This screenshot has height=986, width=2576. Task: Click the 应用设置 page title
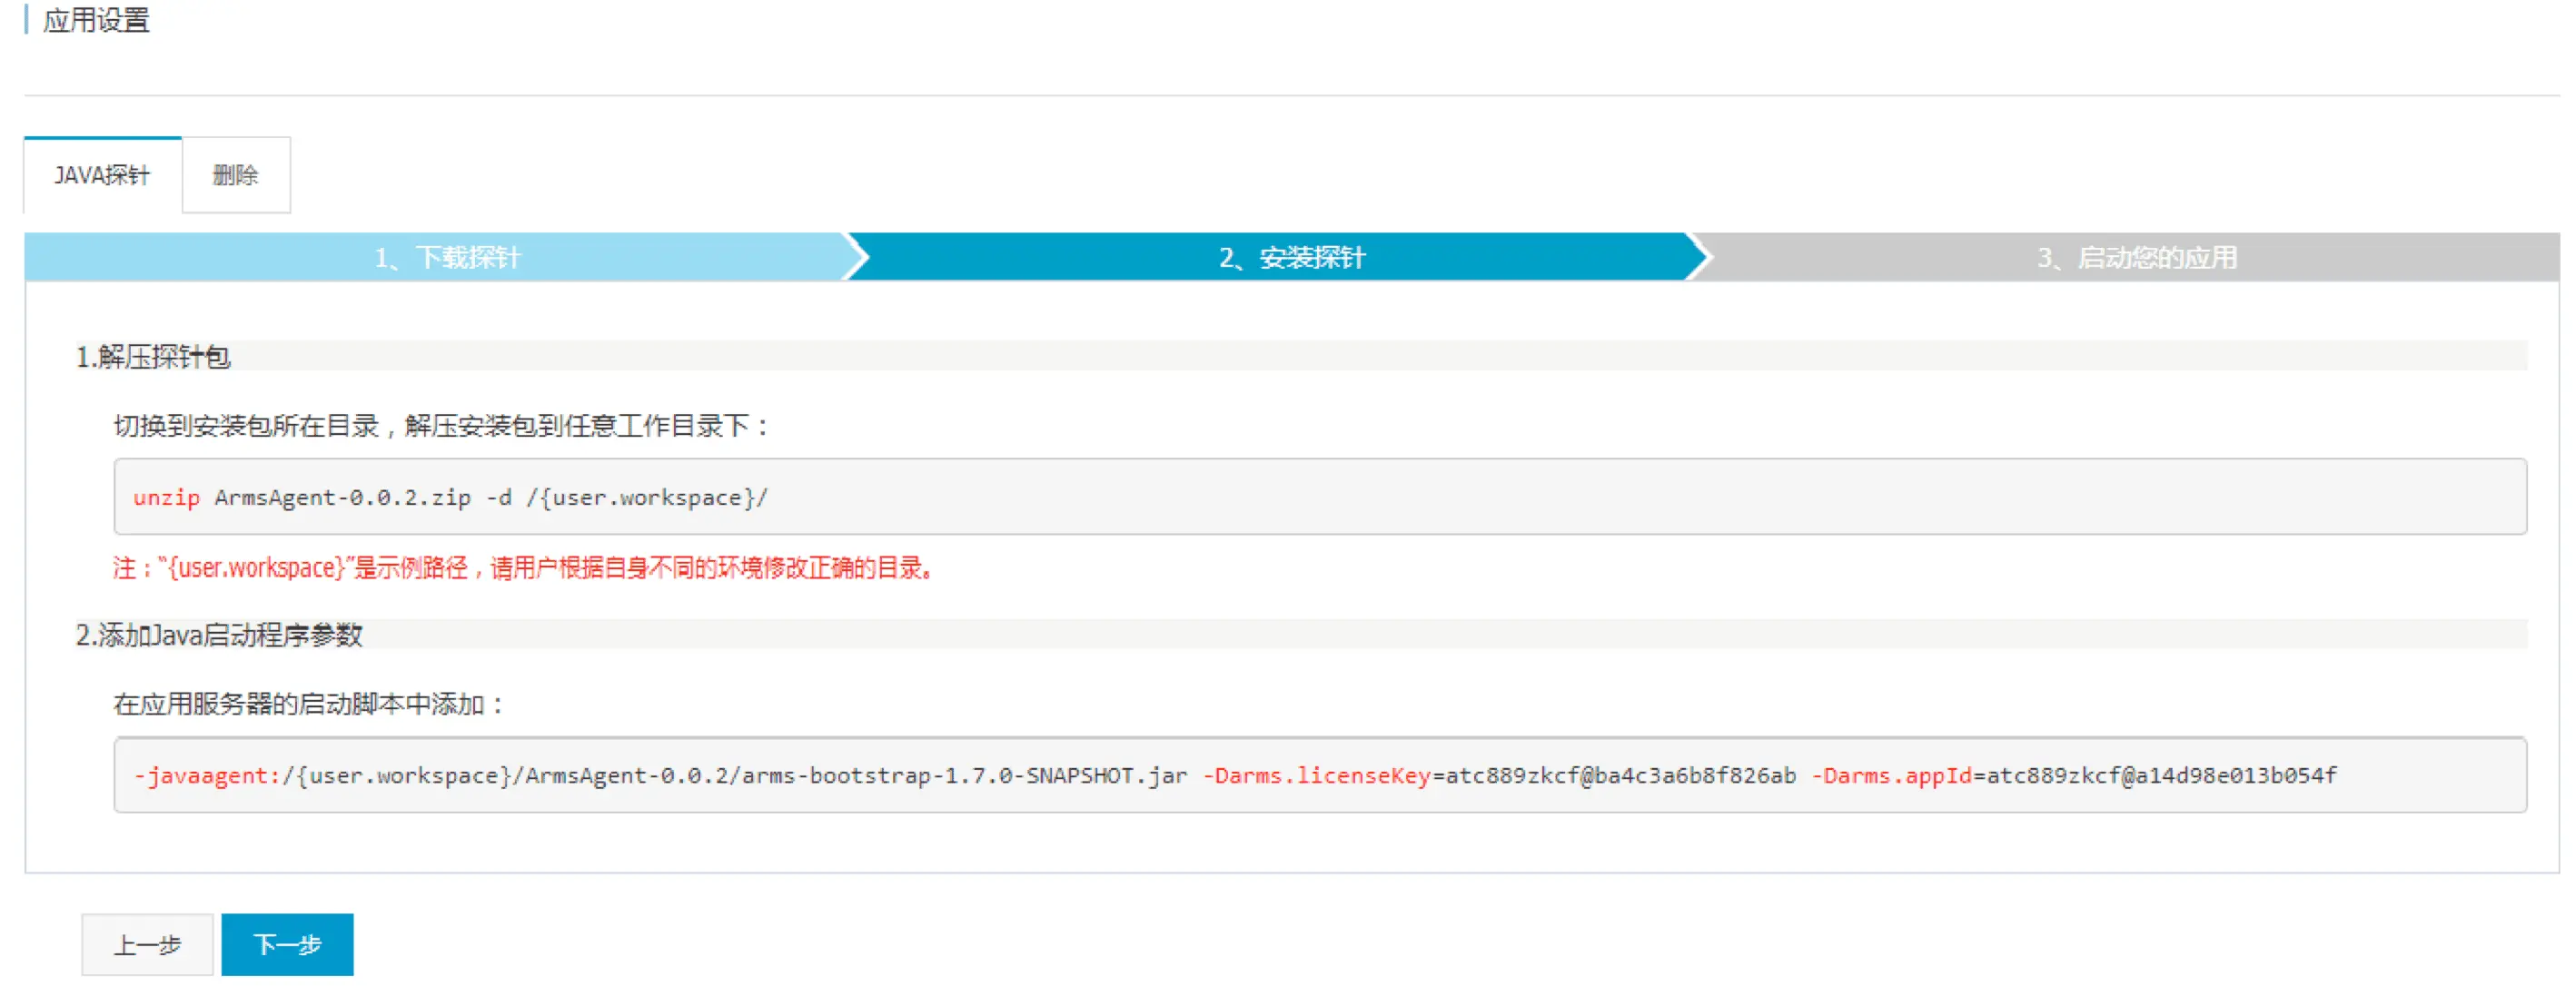[x=96, y=20]
